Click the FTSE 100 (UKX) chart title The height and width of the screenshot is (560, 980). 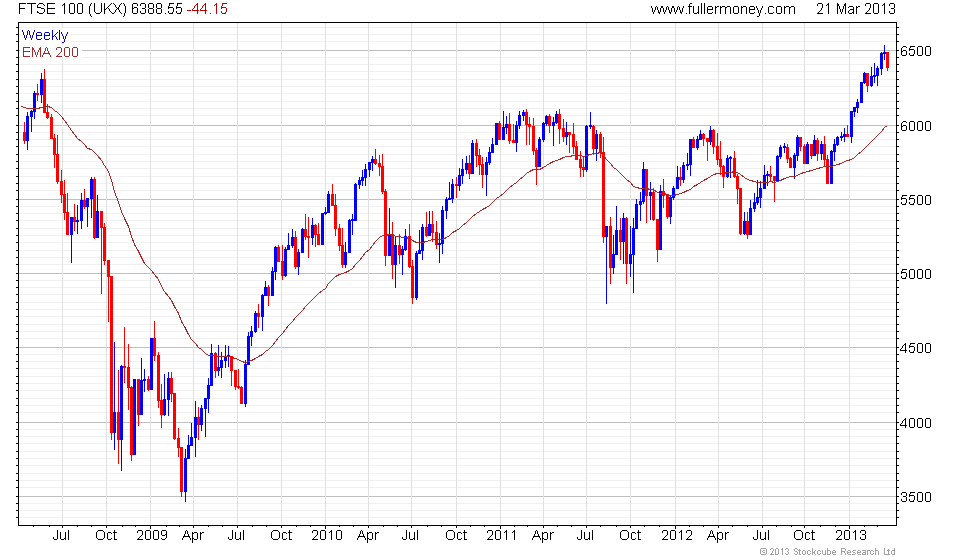[x=72, y=9]
